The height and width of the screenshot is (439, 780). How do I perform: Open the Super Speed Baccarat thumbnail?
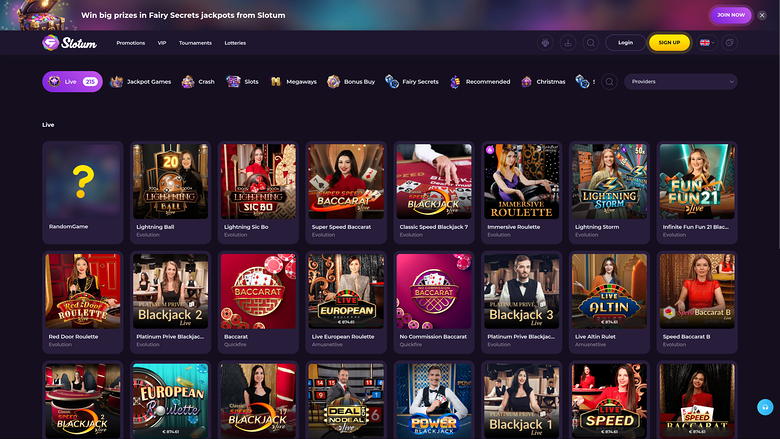click(346, 181)
